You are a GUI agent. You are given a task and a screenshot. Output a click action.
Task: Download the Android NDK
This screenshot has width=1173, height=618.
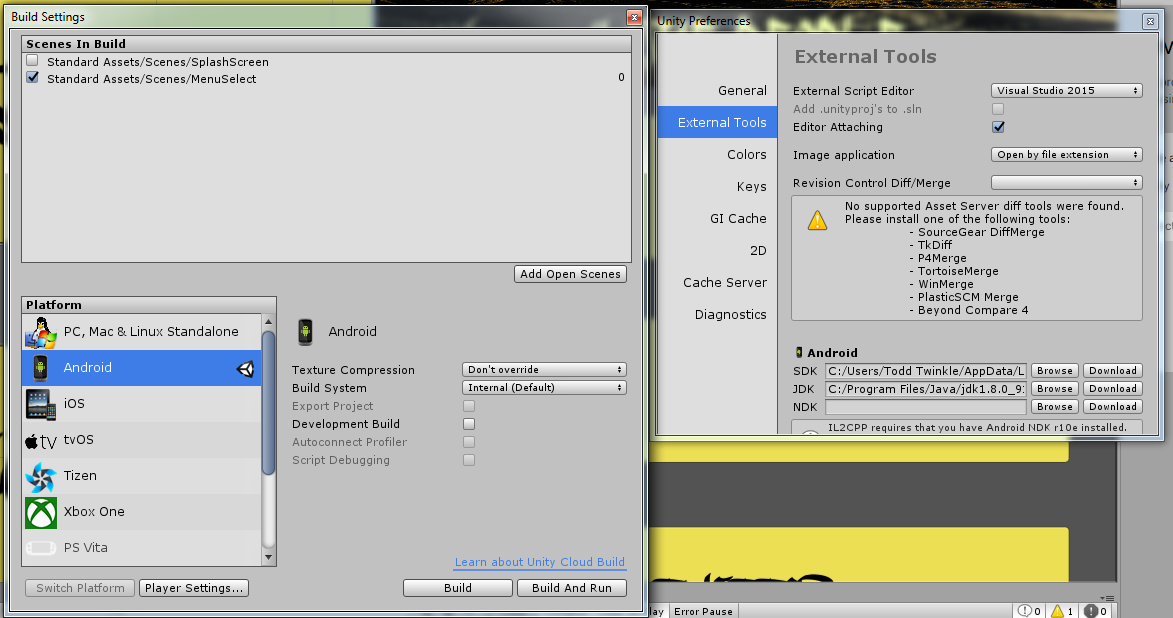coord(1112,407)
